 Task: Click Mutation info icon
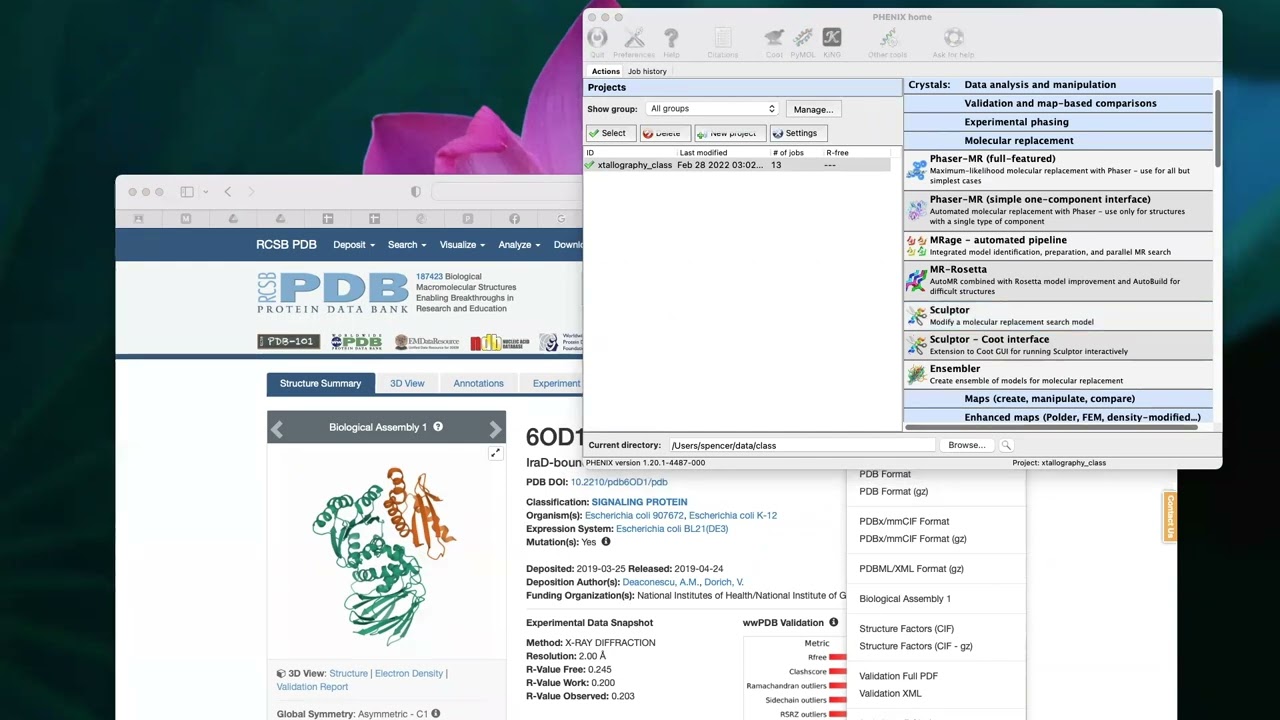click(x=605, y=542)
